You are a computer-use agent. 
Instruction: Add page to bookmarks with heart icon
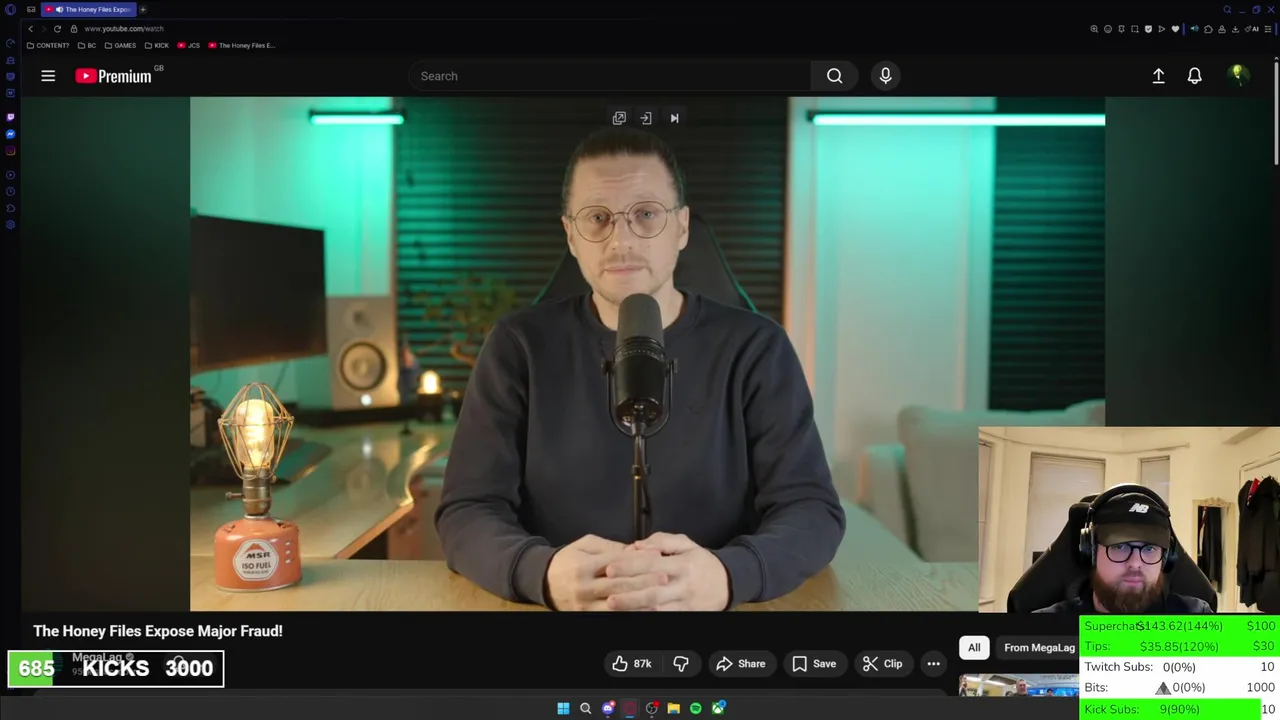(x=1175, y=29)
